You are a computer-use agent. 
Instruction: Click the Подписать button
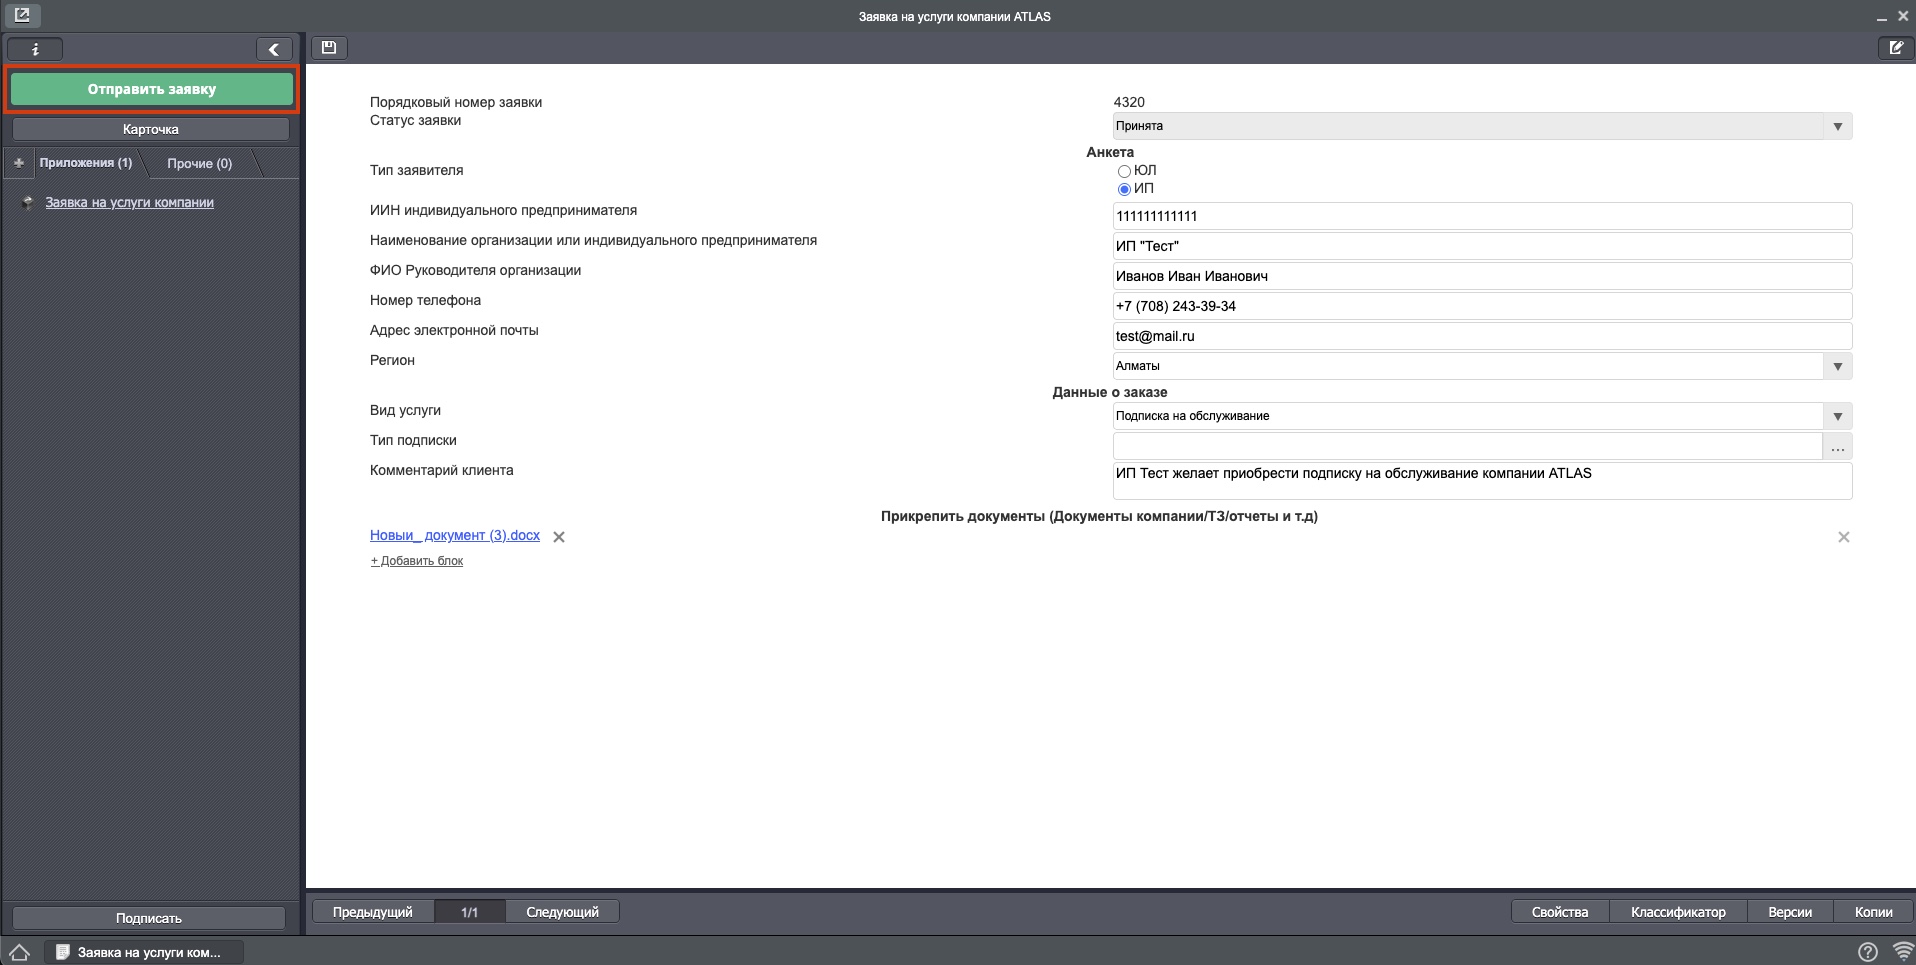point(149,918)
